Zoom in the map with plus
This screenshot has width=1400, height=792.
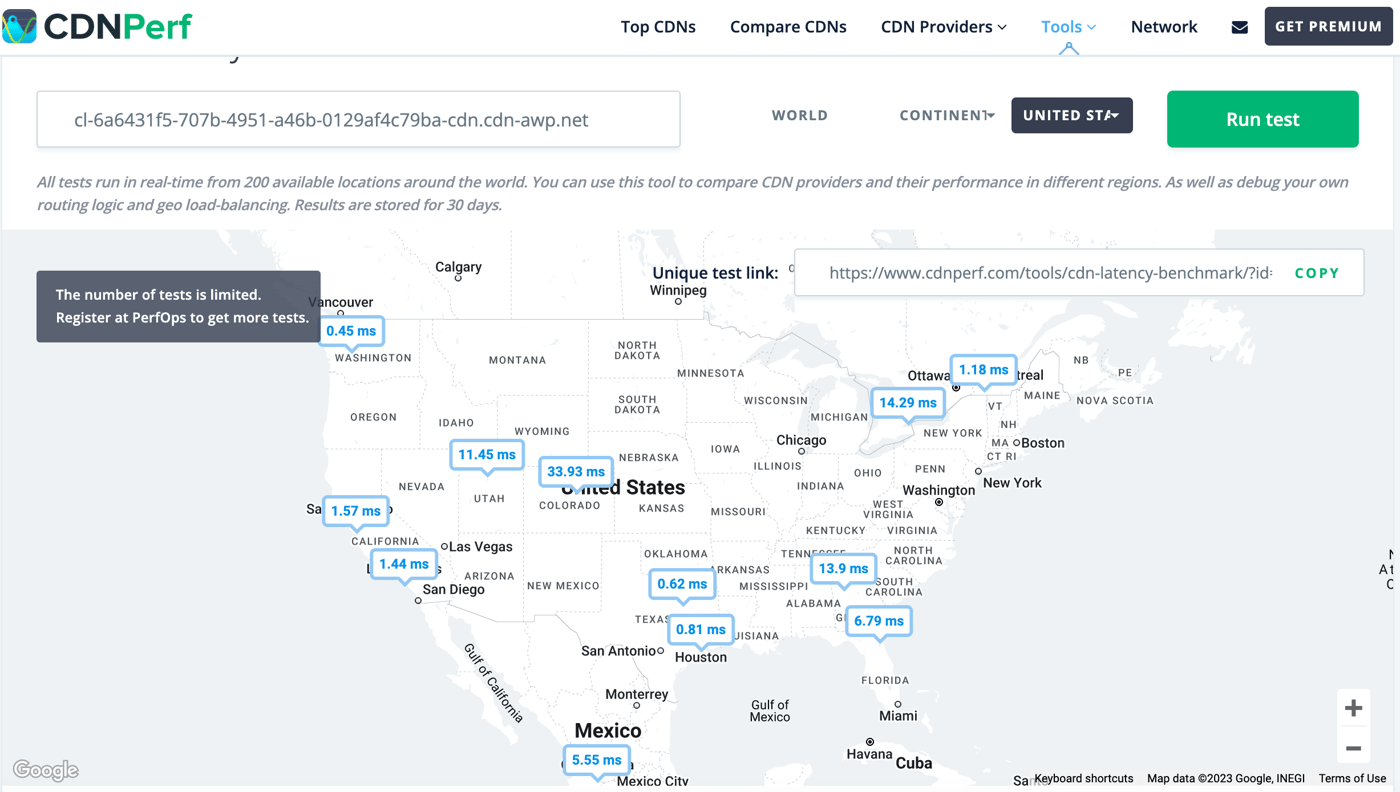1353,708
